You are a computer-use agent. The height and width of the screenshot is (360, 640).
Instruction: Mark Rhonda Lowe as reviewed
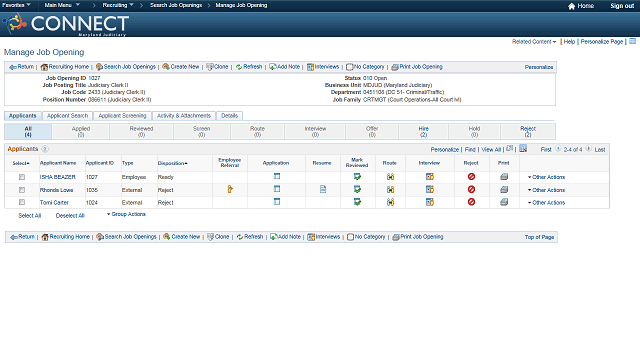[357, 189]
